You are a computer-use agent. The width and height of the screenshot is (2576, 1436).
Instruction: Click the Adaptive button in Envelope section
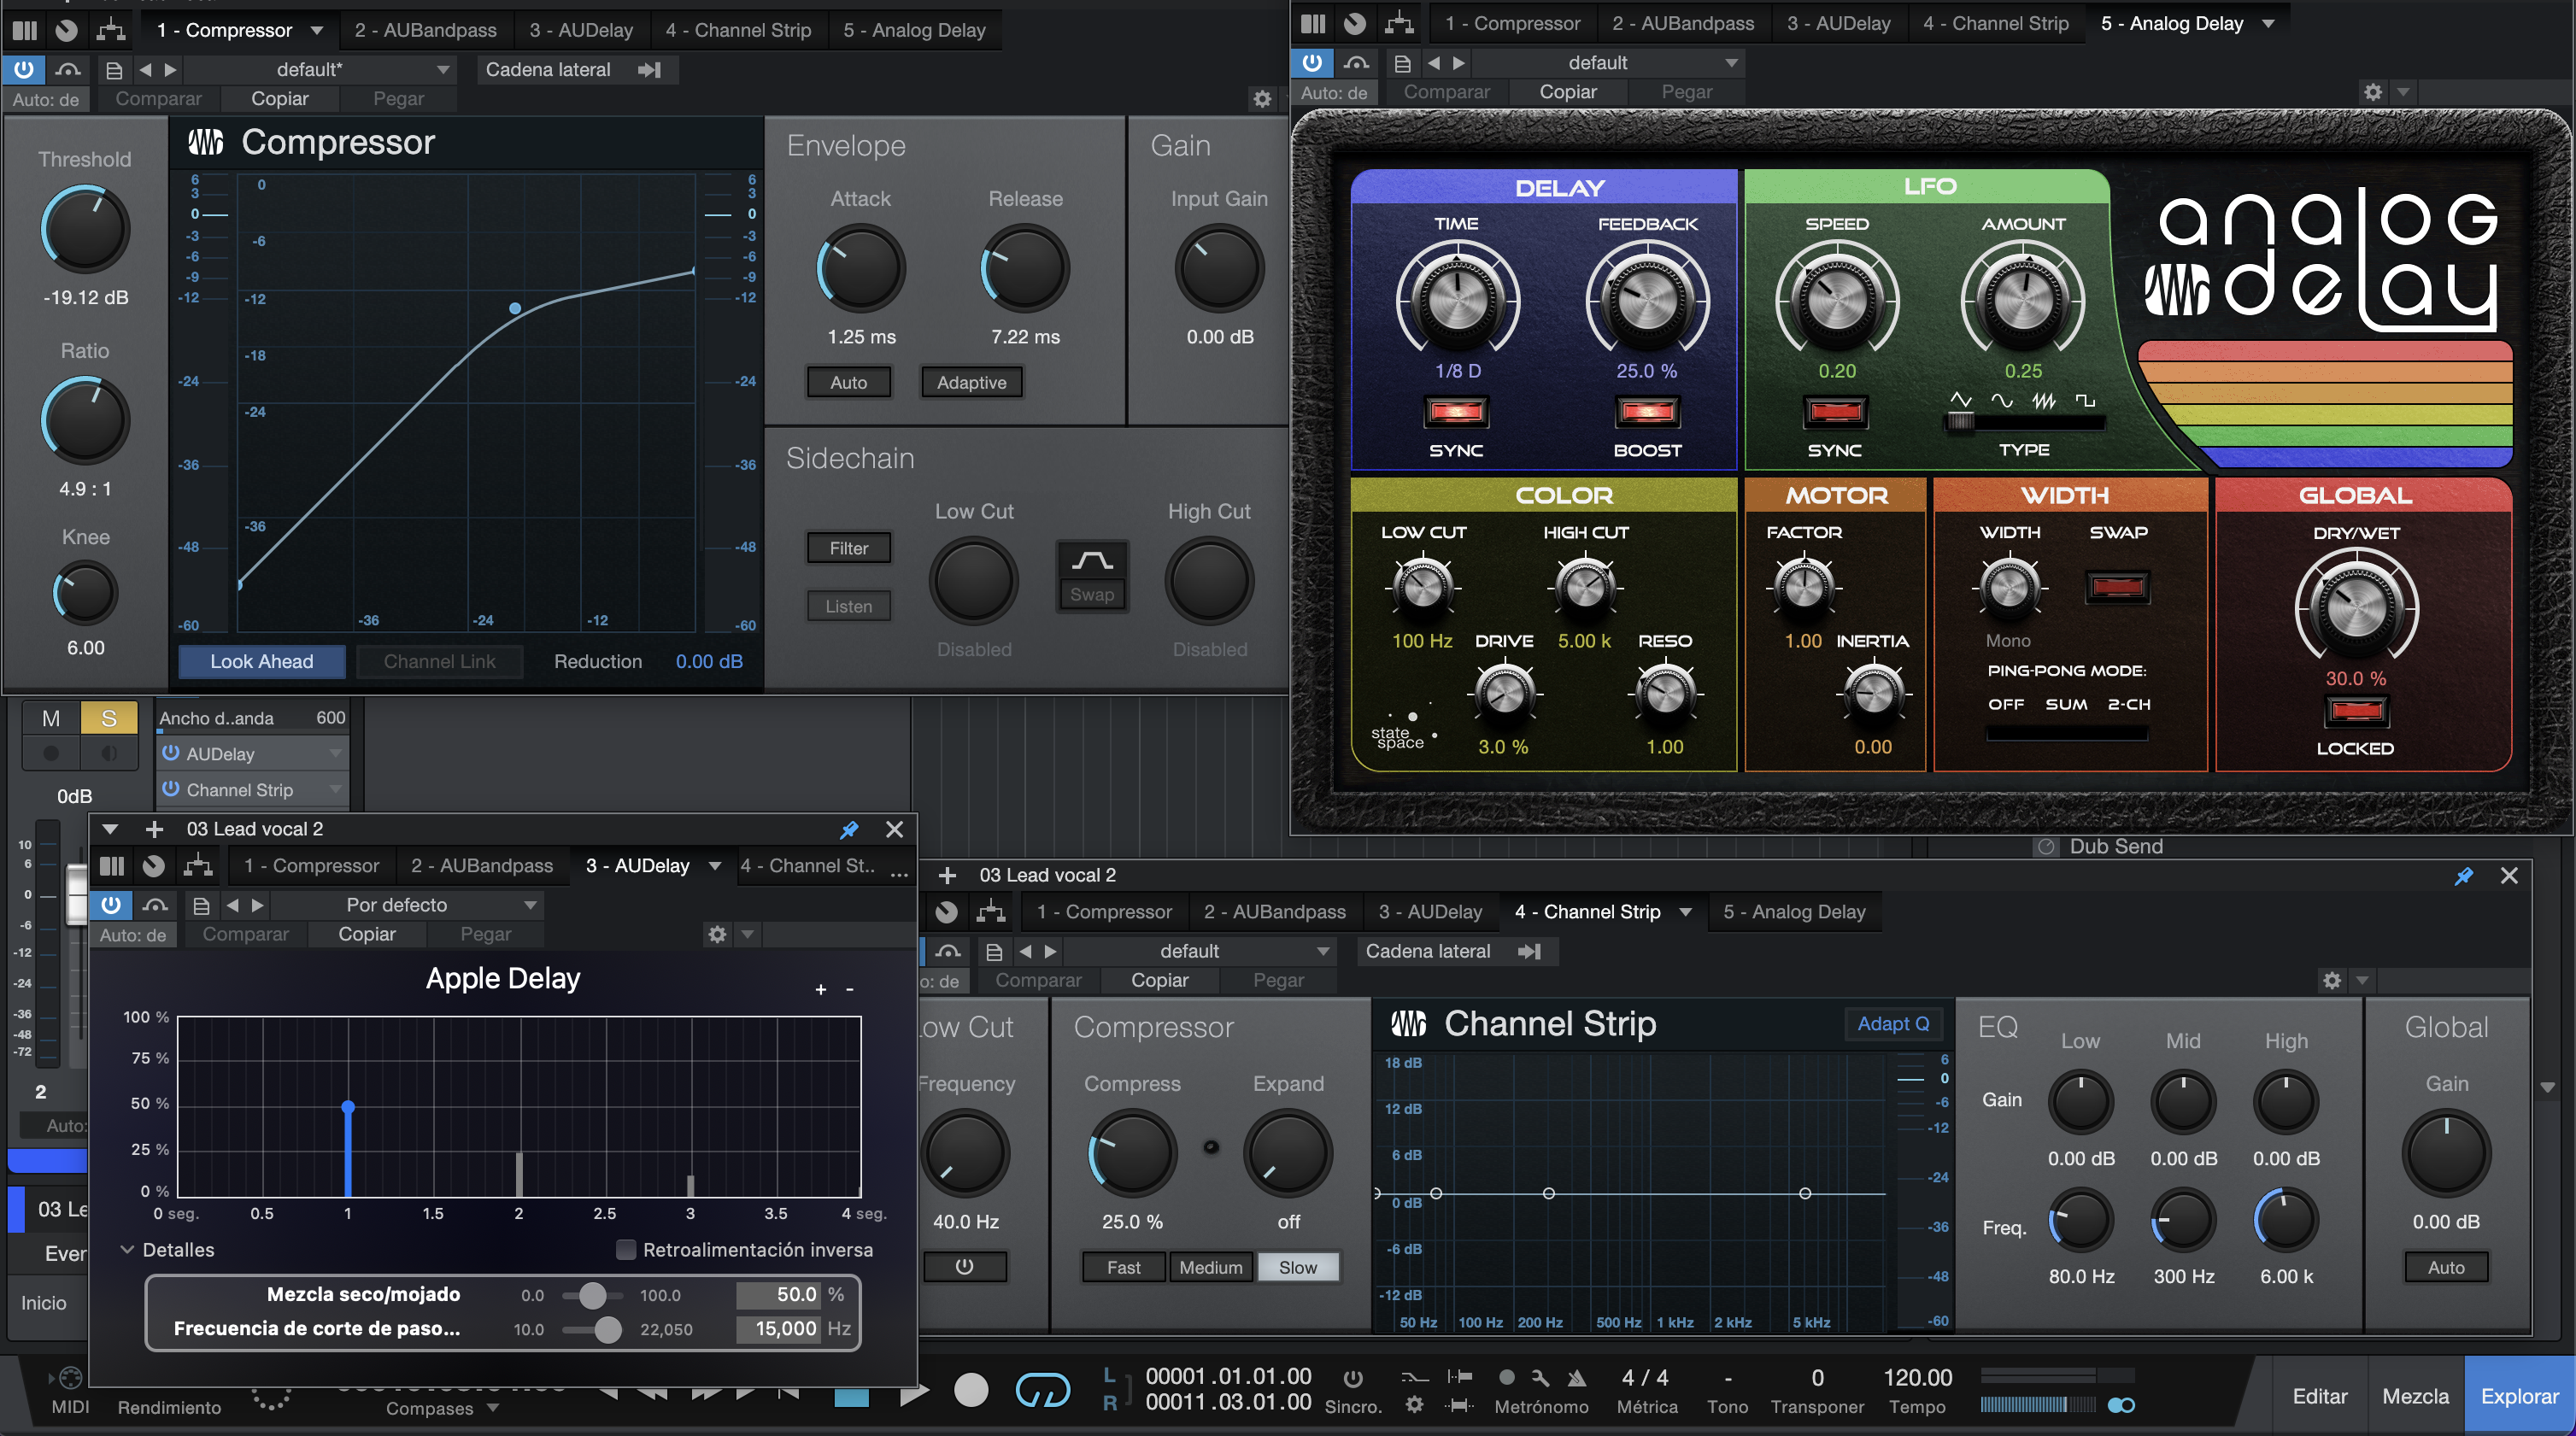pyautogui.click(x=971, y=382)
